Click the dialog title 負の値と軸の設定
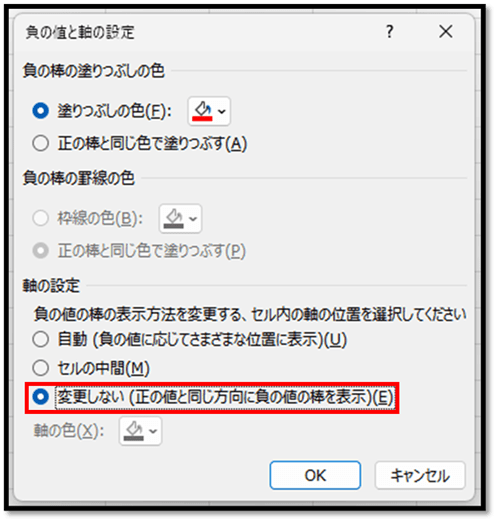 coord(80,33)
